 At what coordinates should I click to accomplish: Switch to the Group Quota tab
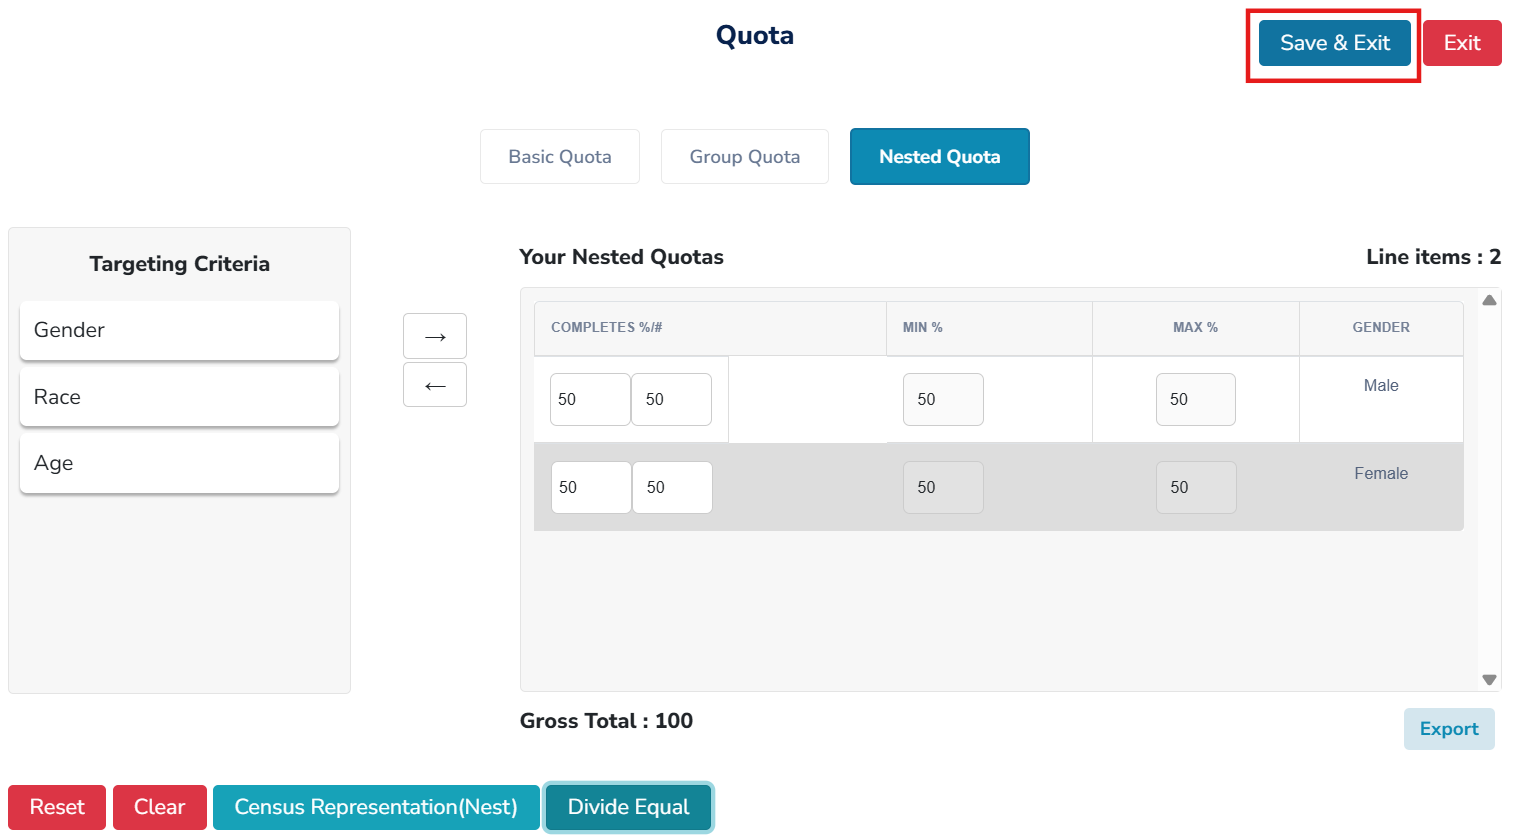coord(744,157)
